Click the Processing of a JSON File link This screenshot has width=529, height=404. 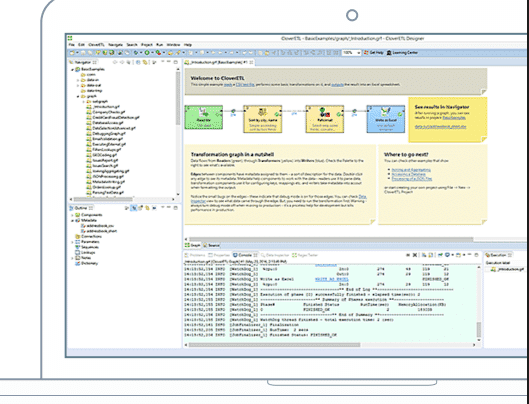(x=412, y=179)
